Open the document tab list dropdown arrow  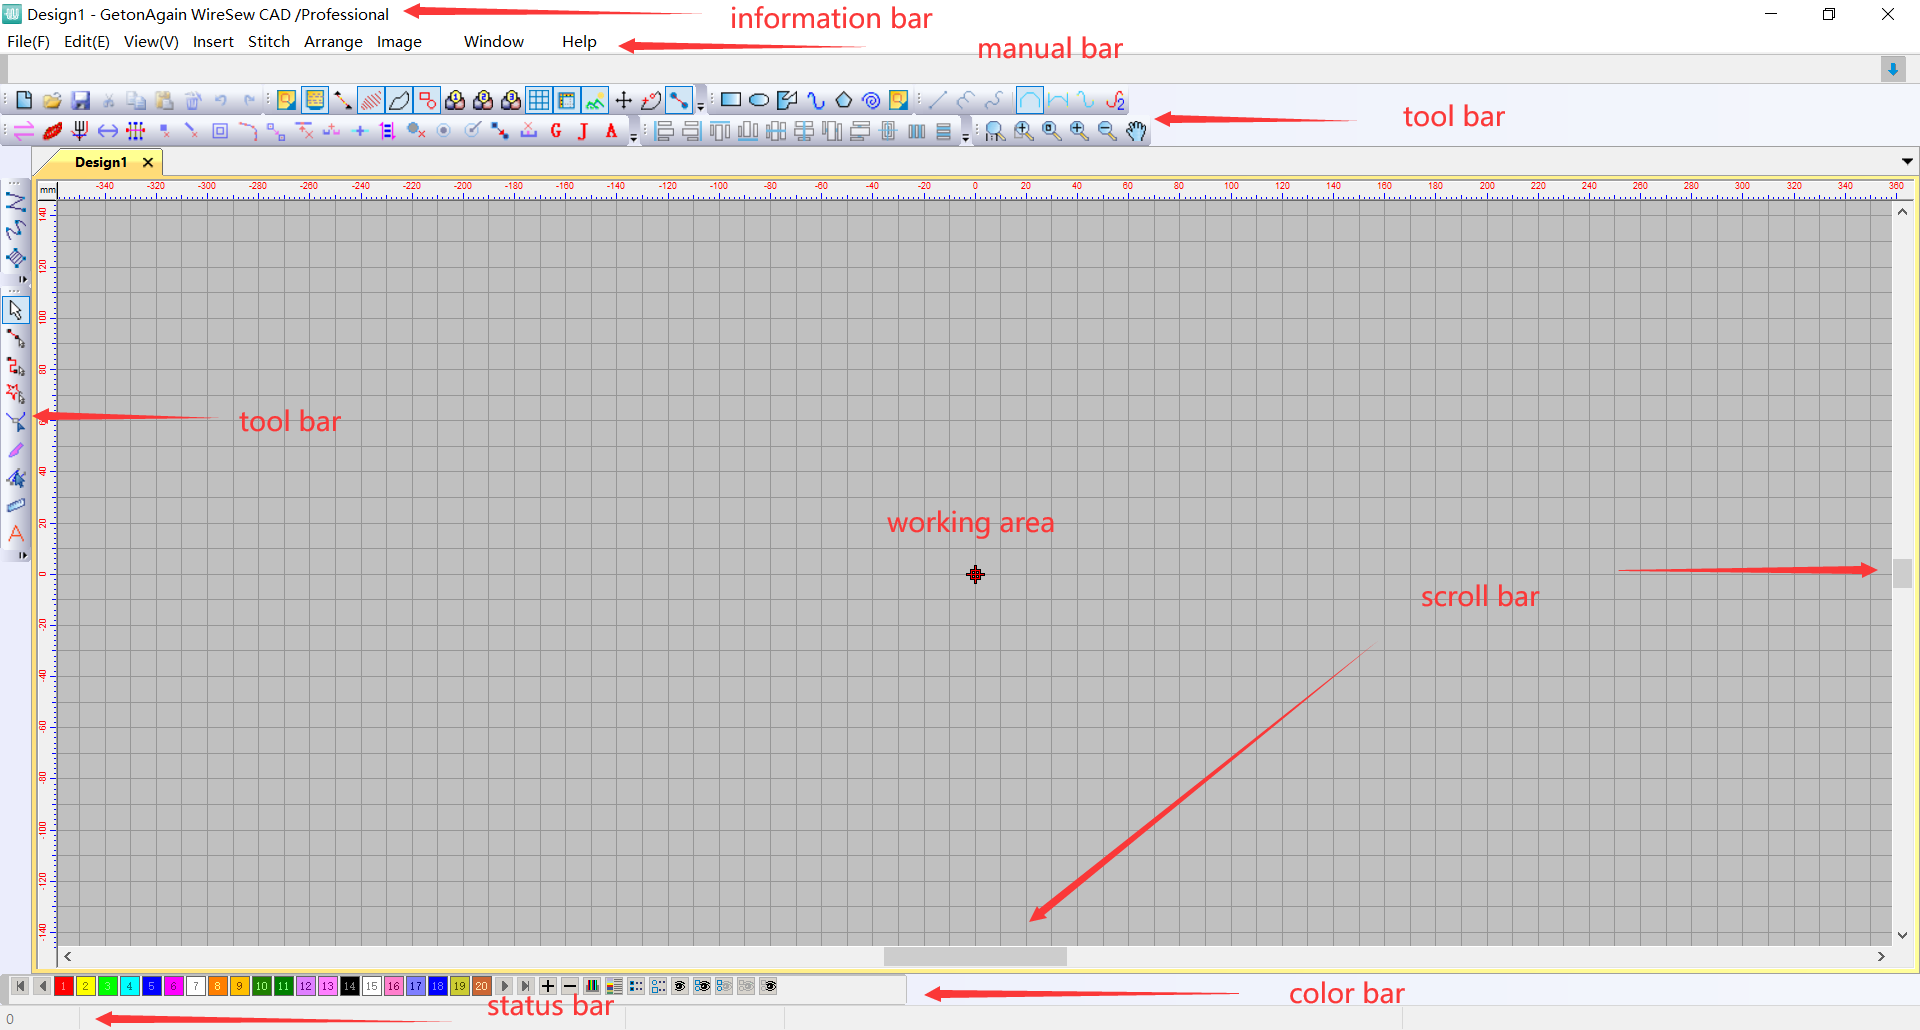click(1907, 162)
